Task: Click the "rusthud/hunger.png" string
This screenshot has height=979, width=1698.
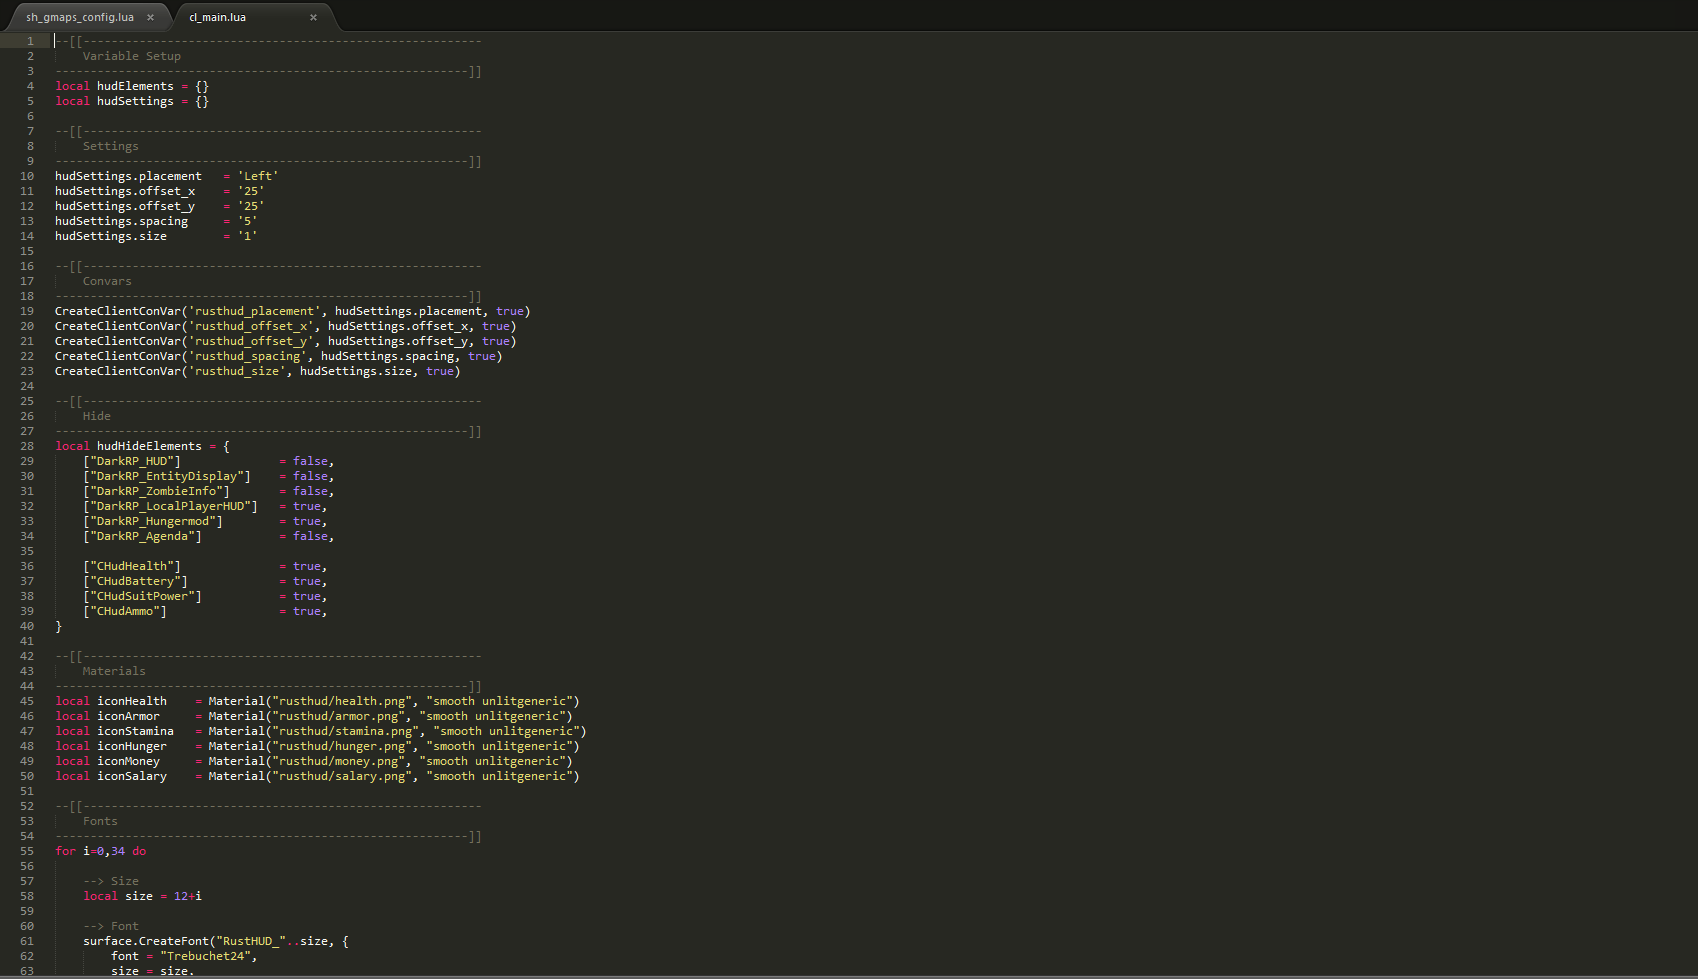Action: [342, 746]
